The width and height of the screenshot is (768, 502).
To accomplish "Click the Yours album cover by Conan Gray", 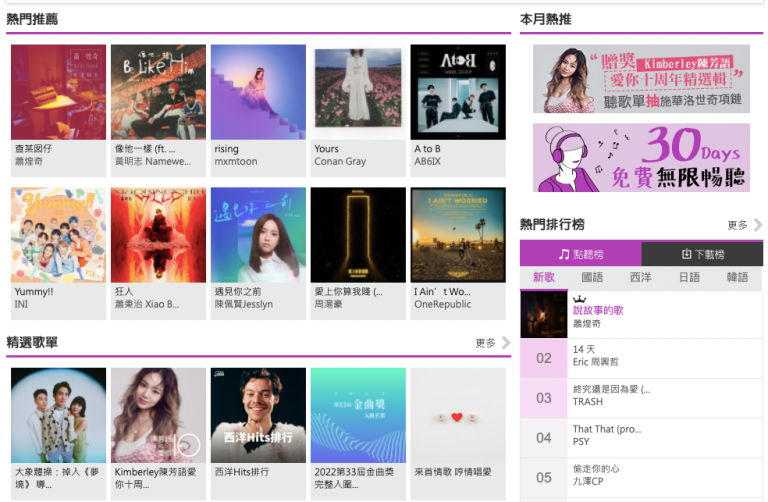I will click(358, 92).
